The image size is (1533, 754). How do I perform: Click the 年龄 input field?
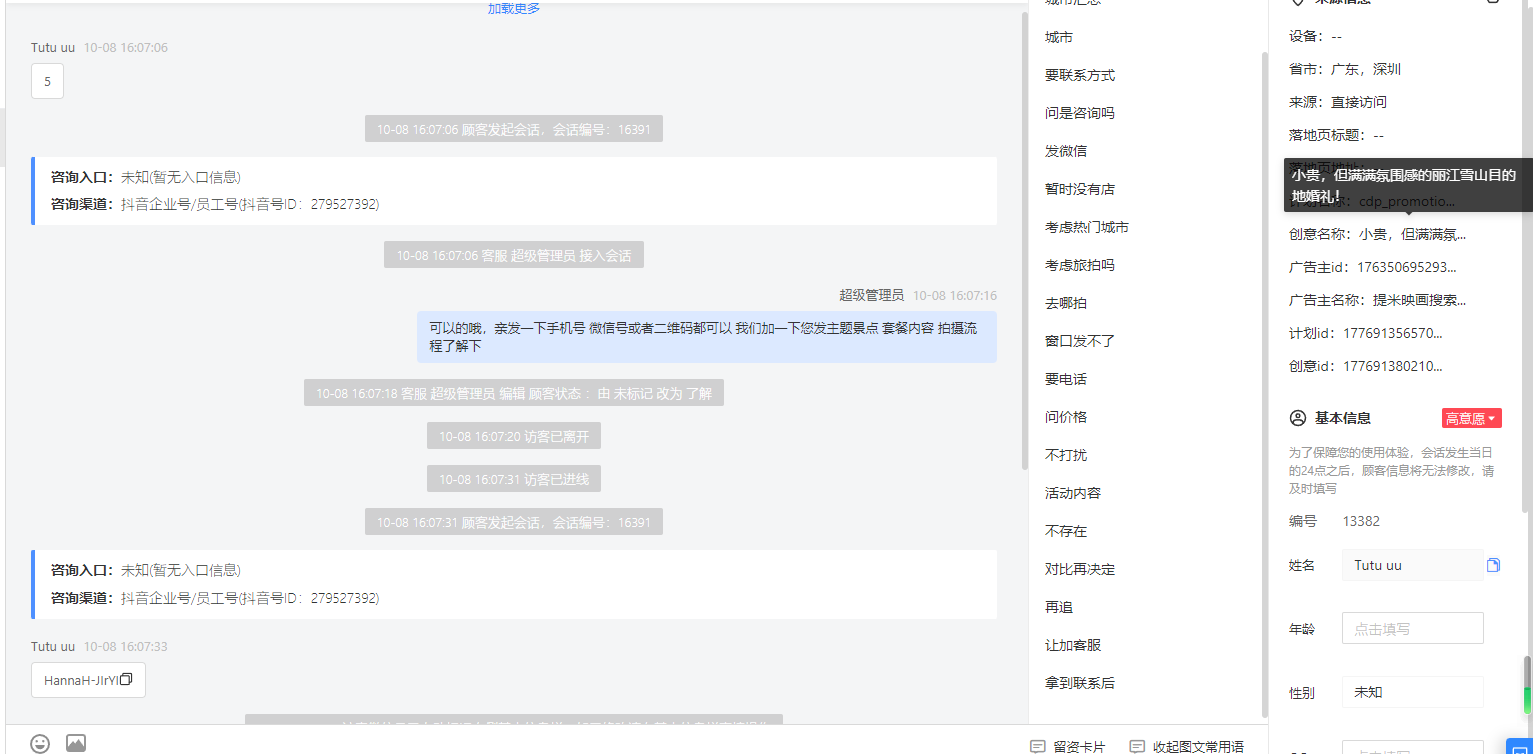click(1412, 628)
